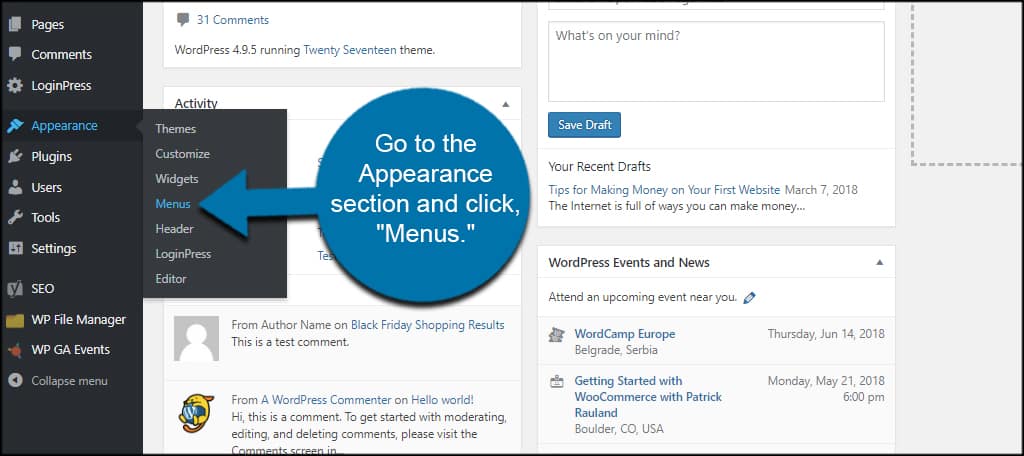Open Menus in Appearance submenu
The width and height of the screenshot is (1024, 456).
(x=173, y=204)
